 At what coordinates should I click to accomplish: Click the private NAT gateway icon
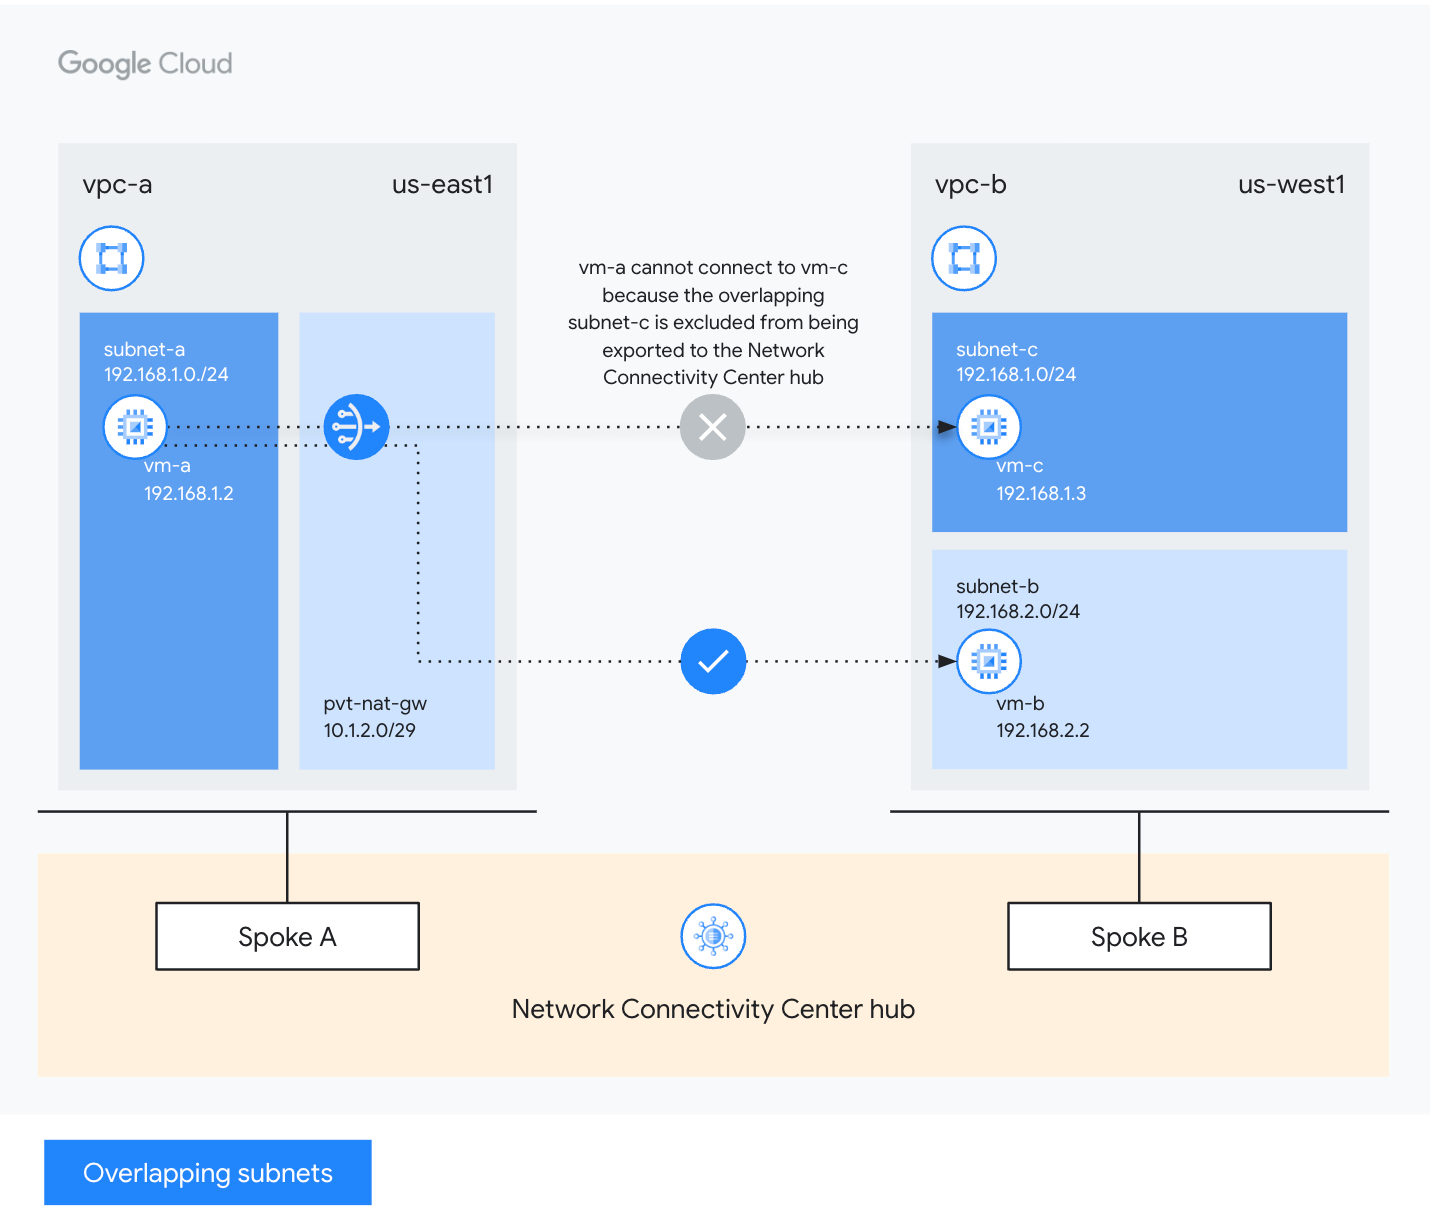click(x=356, y=427)
